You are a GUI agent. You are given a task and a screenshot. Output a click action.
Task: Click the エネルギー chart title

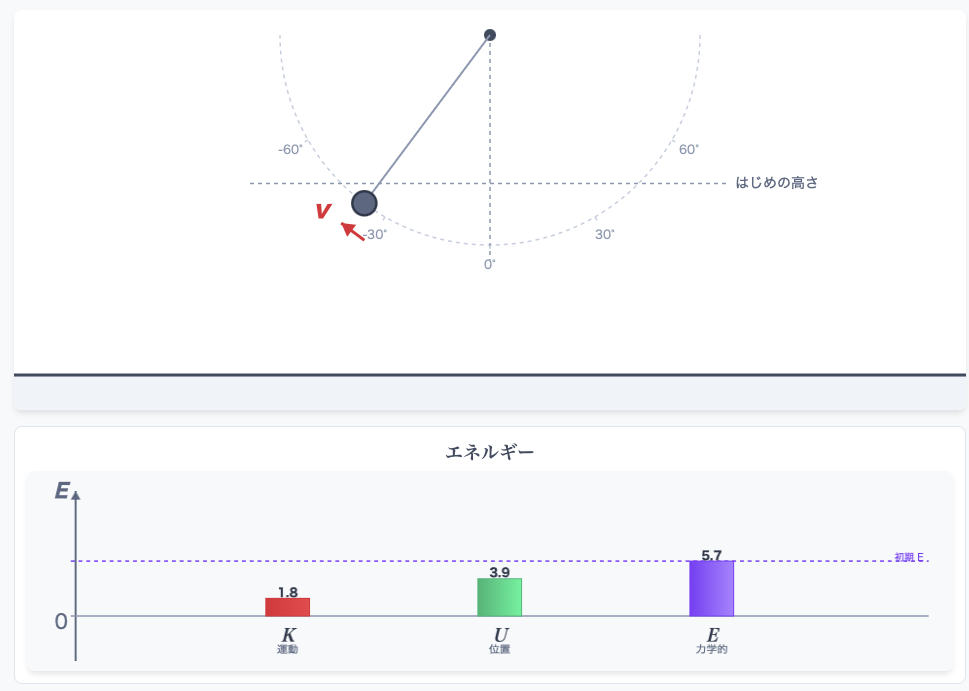(489, 452)
